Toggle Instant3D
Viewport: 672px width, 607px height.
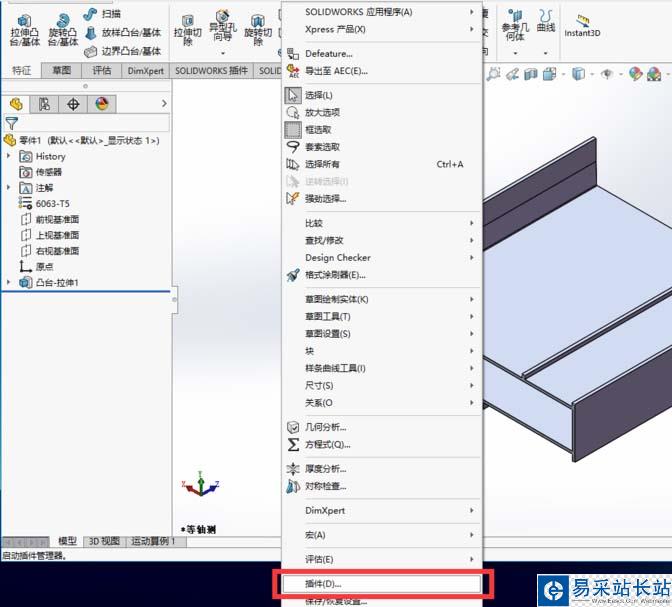[x=582, y=27]
